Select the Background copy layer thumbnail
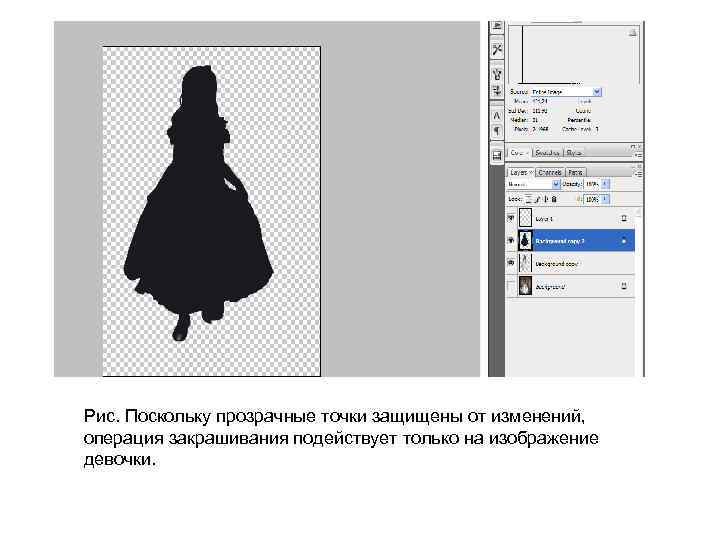Screen dimensions: 720x540 (x=525, y=263)
